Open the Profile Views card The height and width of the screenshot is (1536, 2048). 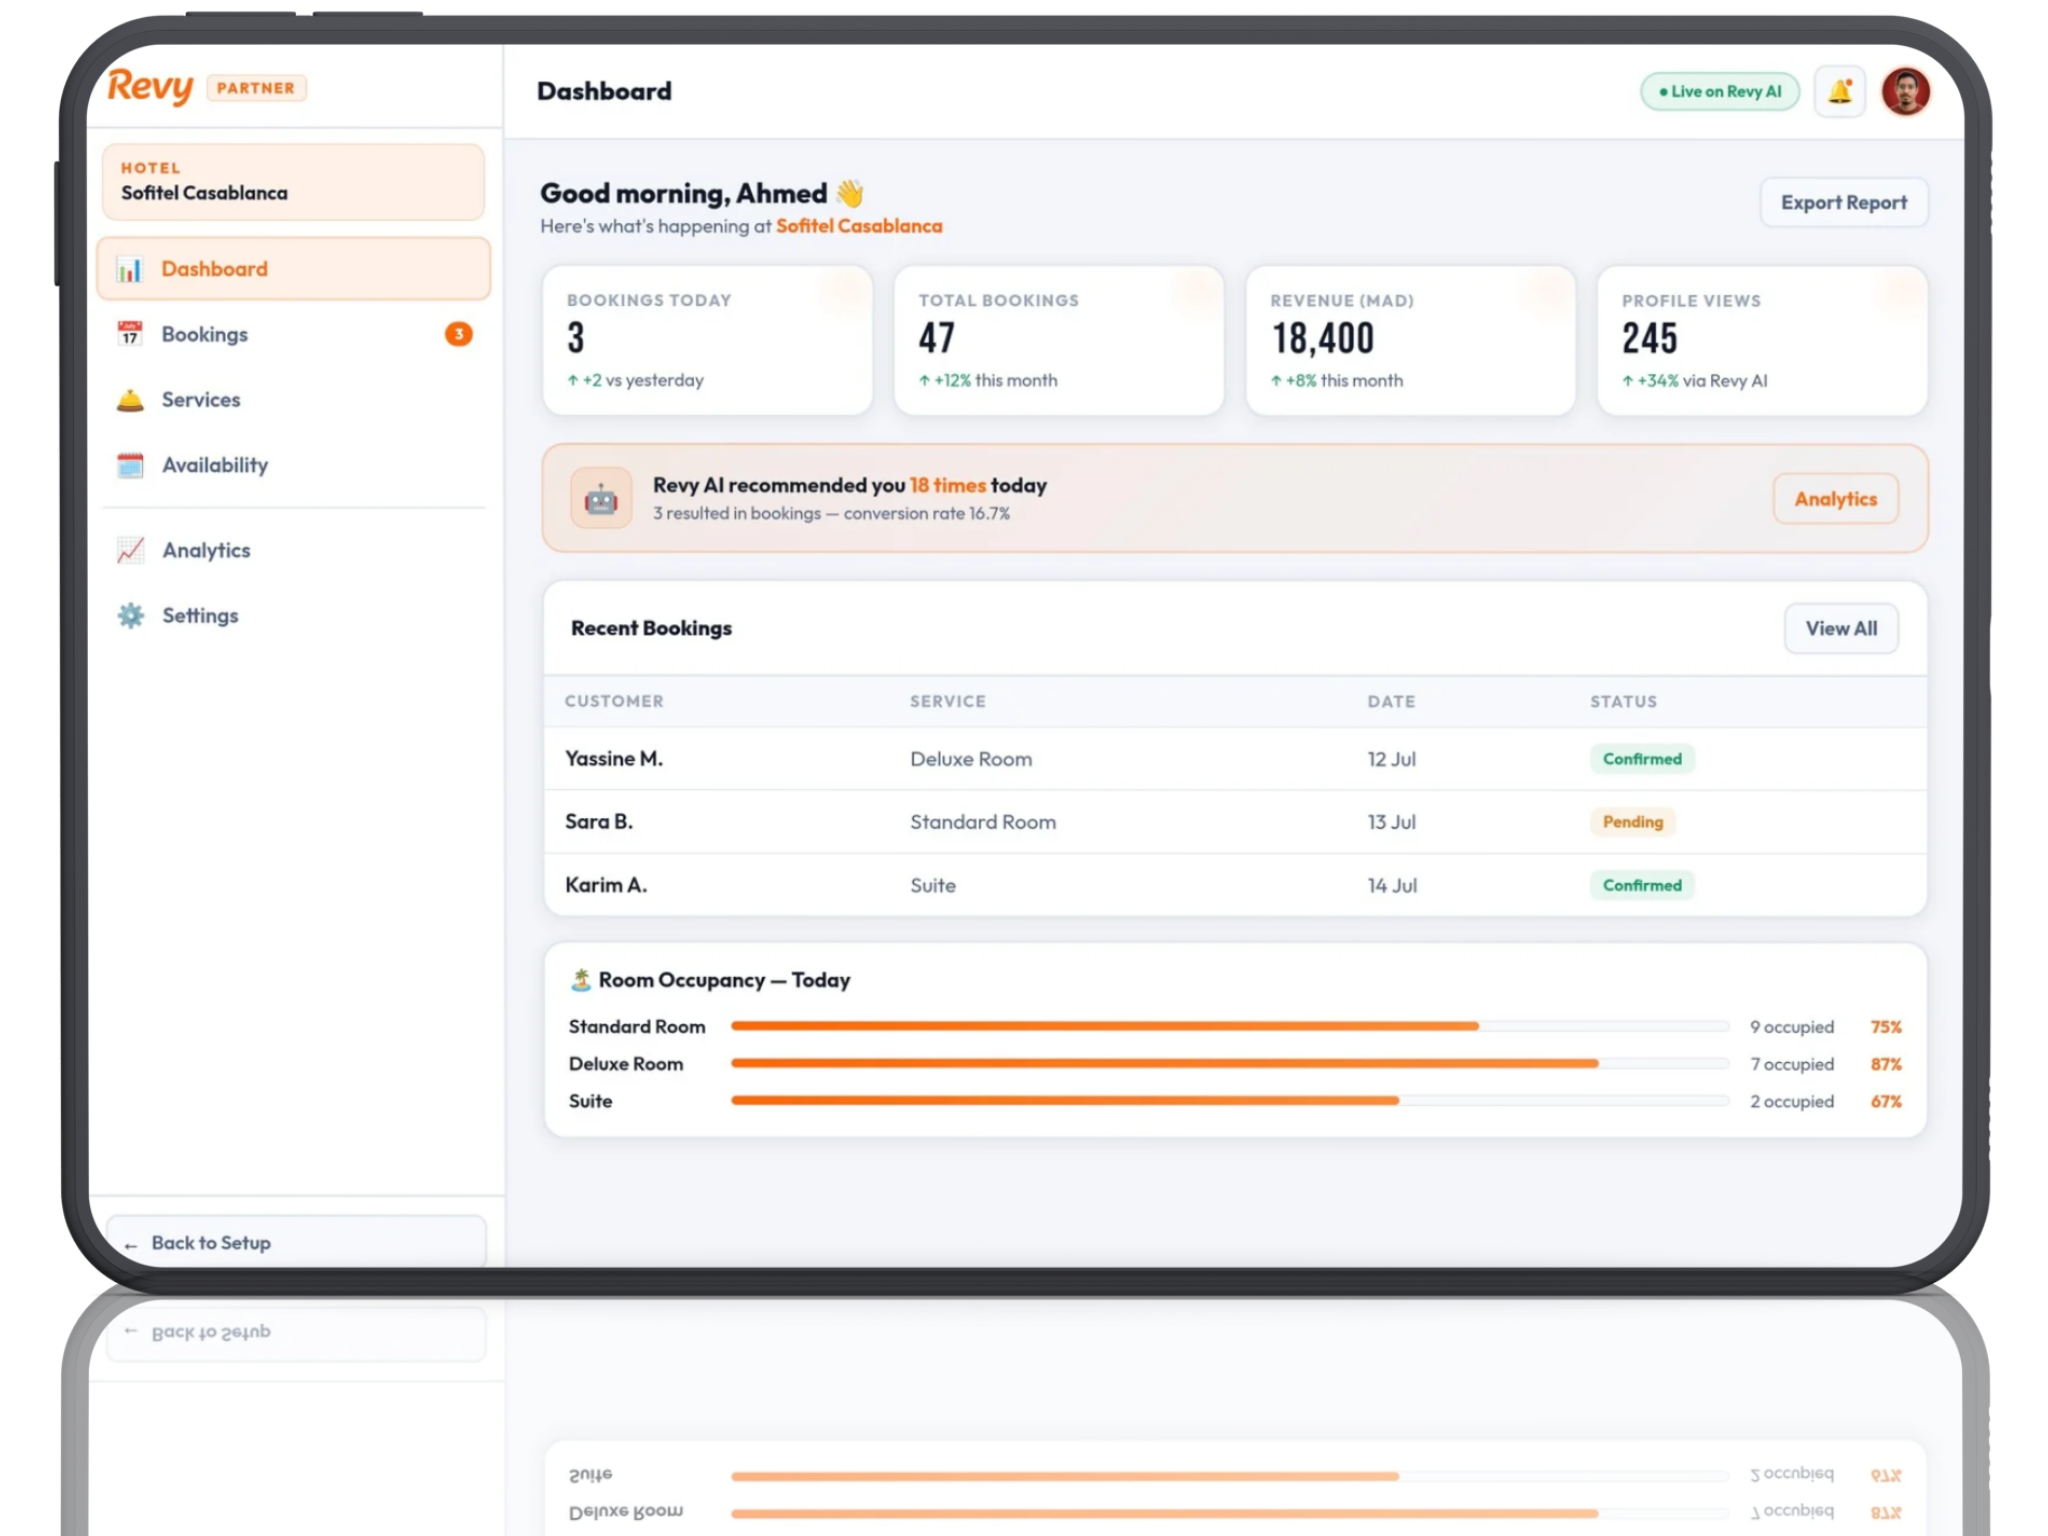[x=1762, y=340]
